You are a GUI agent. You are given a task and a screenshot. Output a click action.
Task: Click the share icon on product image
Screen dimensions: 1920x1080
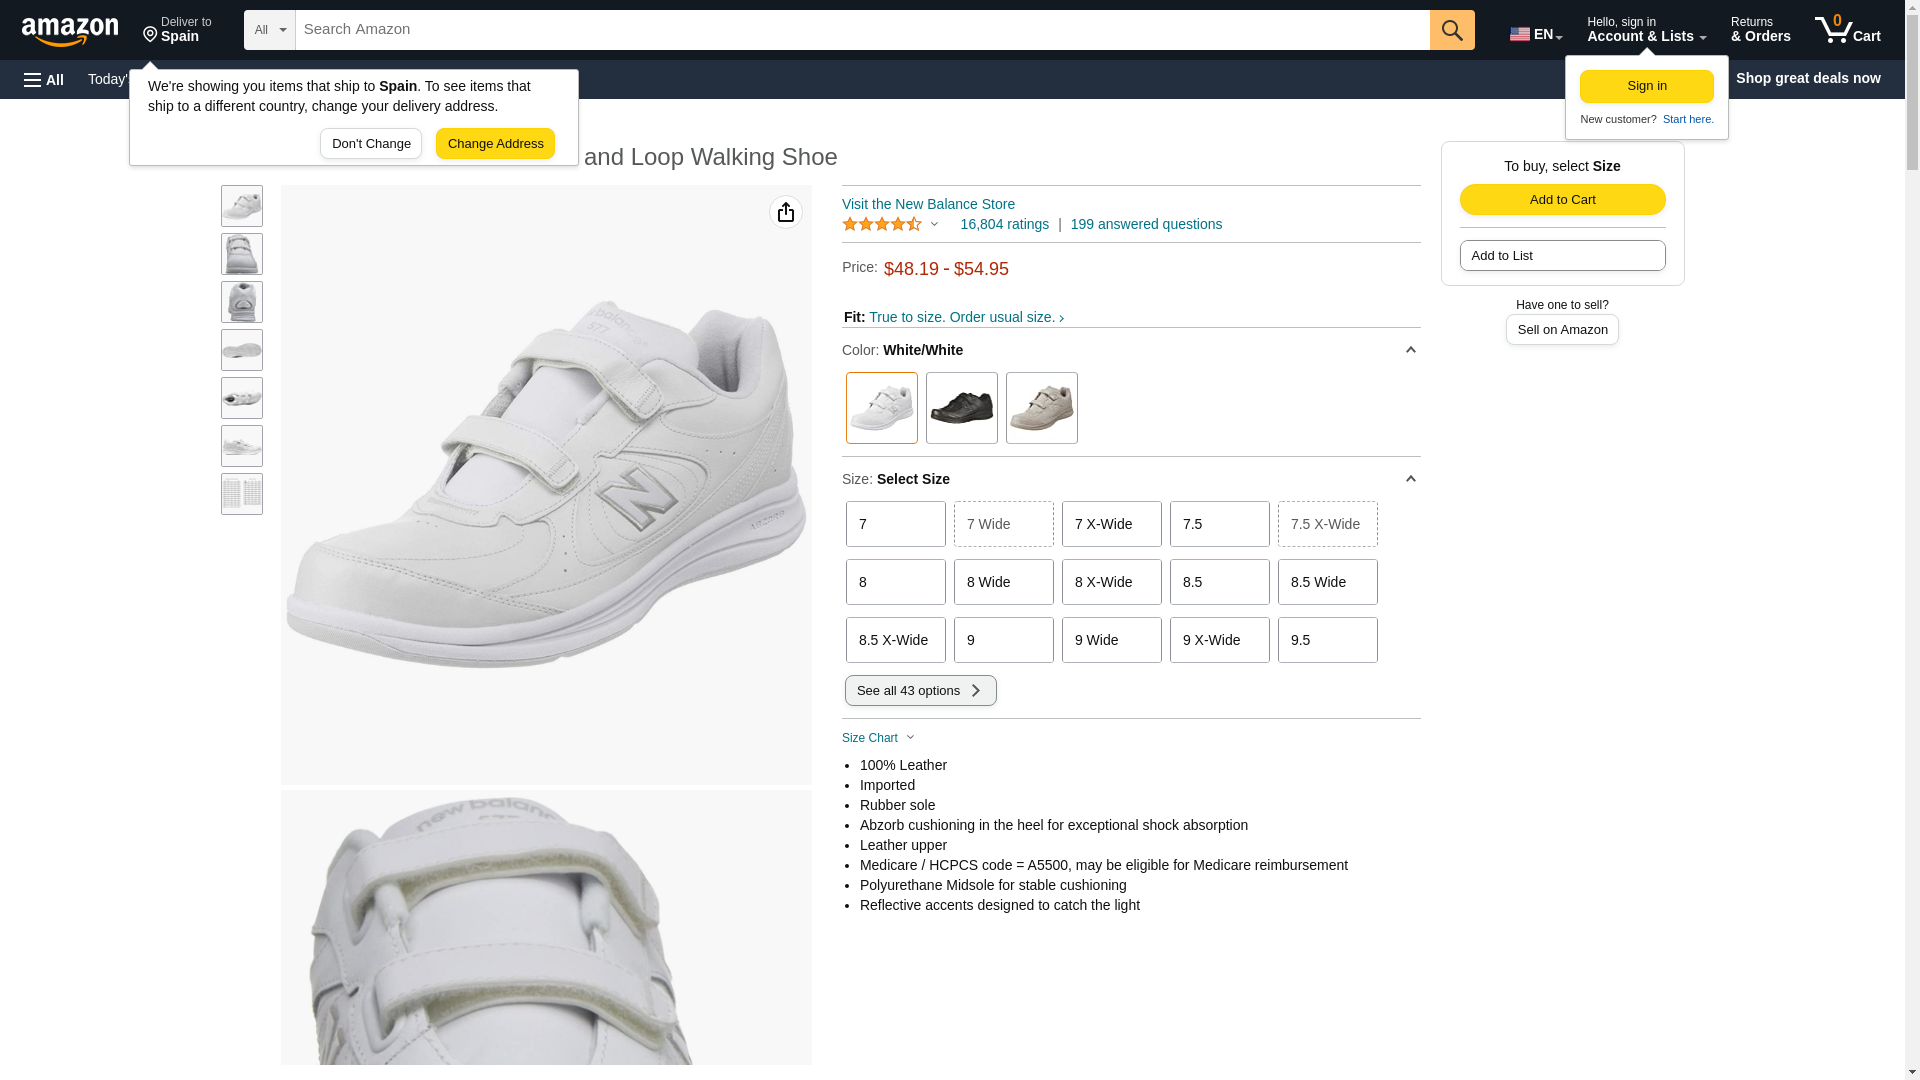(786, 212)
